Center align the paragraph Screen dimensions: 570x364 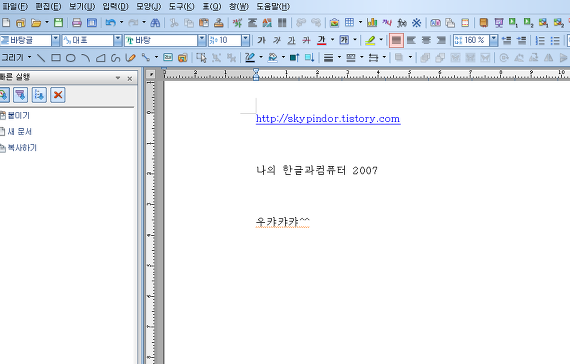pos(426,40)
